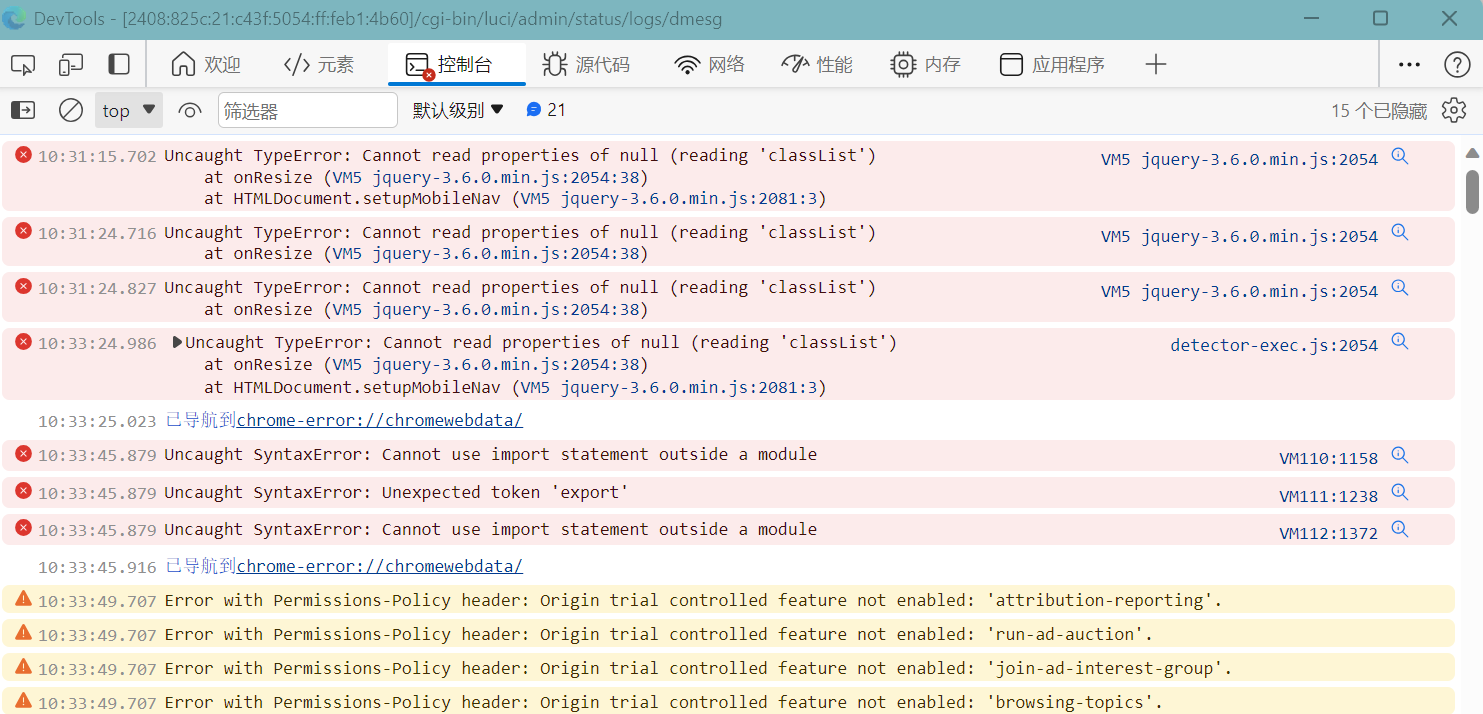Viewport: 1483px width, 714px height.
Task: Click into the 筛选器 filter field
Action: 307,110
